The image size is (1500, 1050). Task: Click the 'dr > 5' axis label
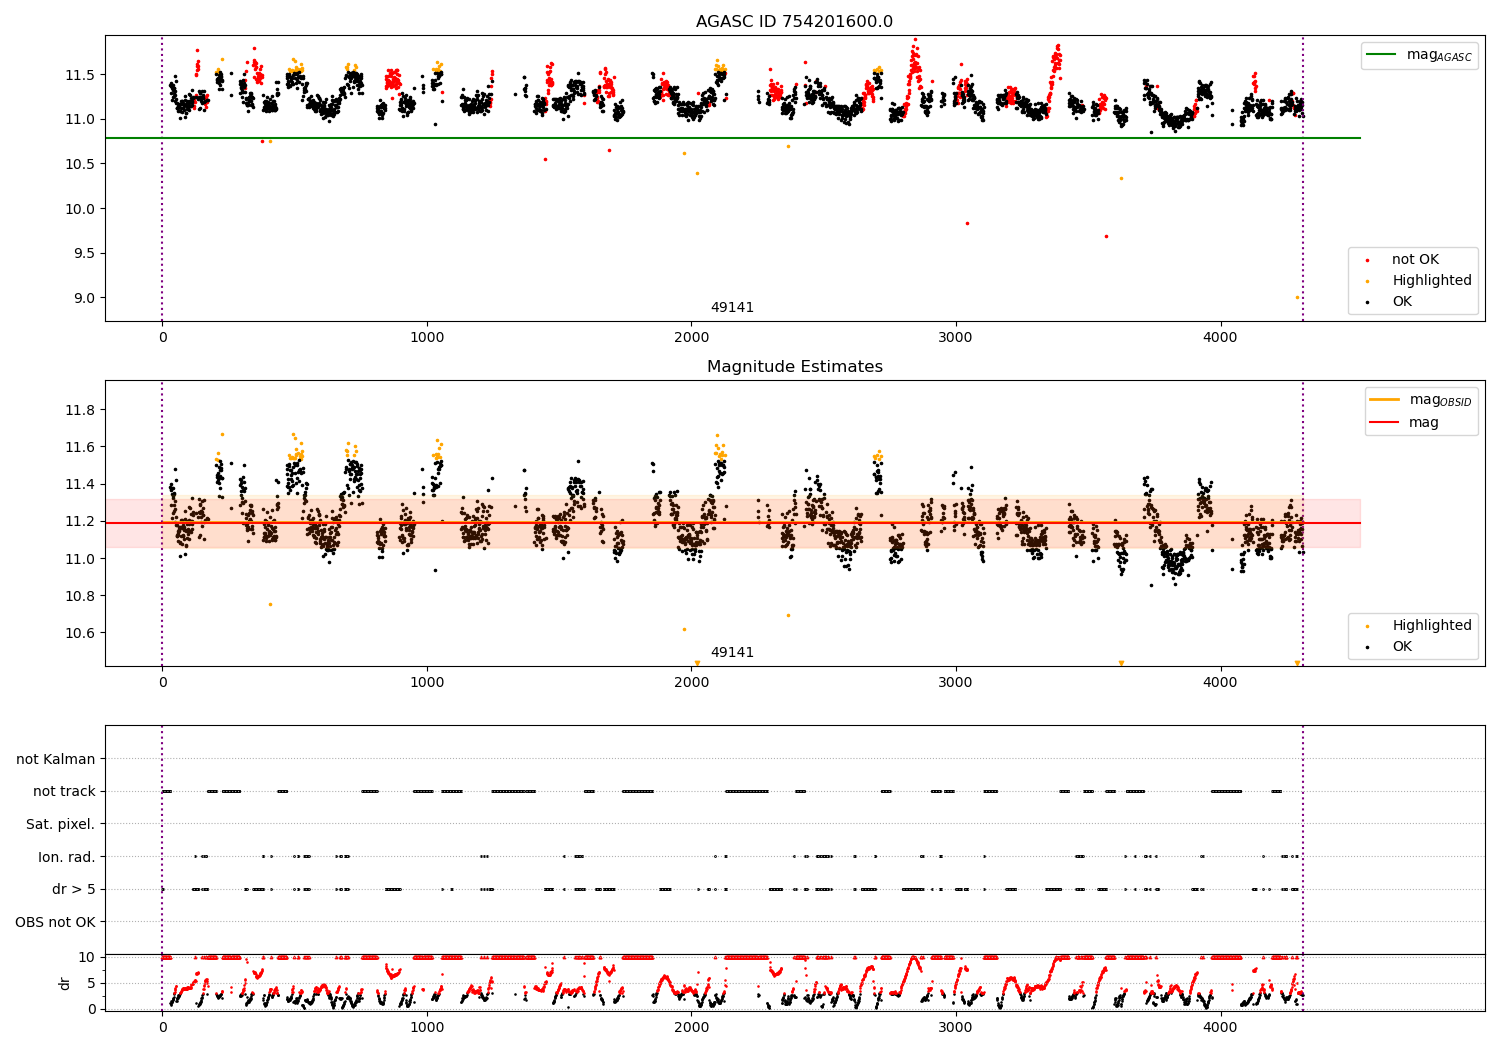[x=74, y=890]
